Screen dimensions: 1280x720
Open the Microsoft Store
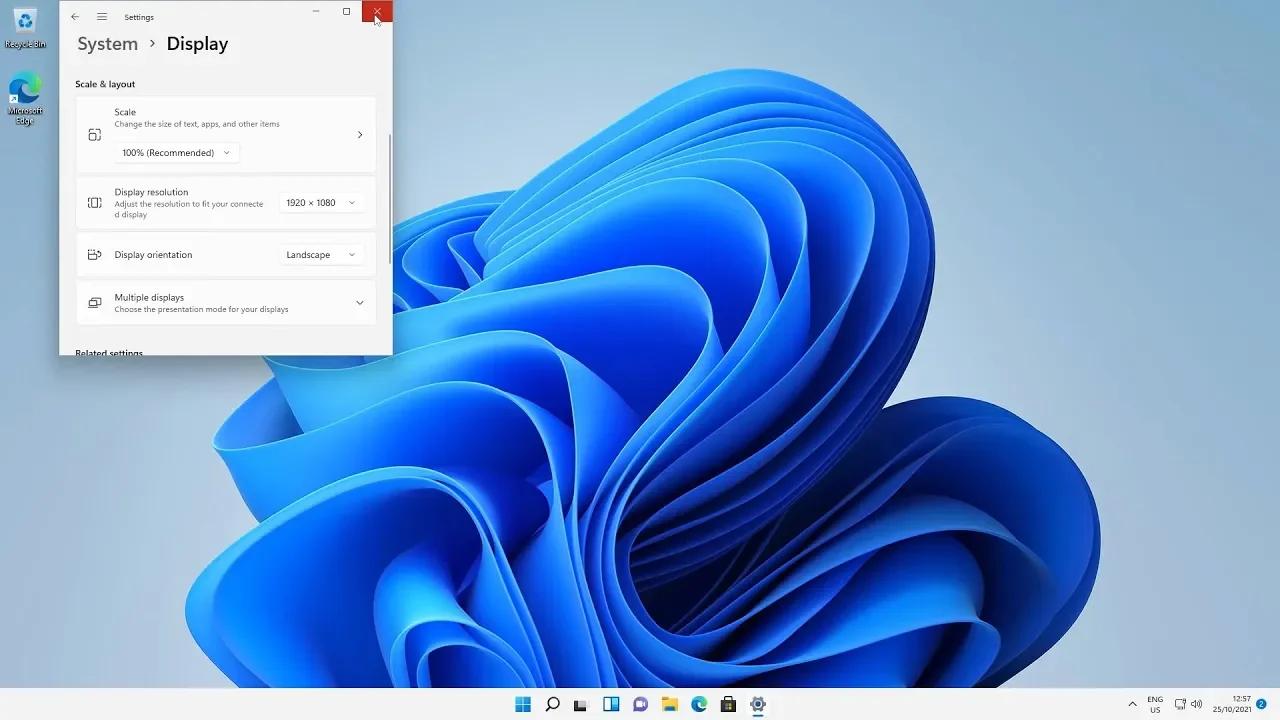click(x=728, y=704)
